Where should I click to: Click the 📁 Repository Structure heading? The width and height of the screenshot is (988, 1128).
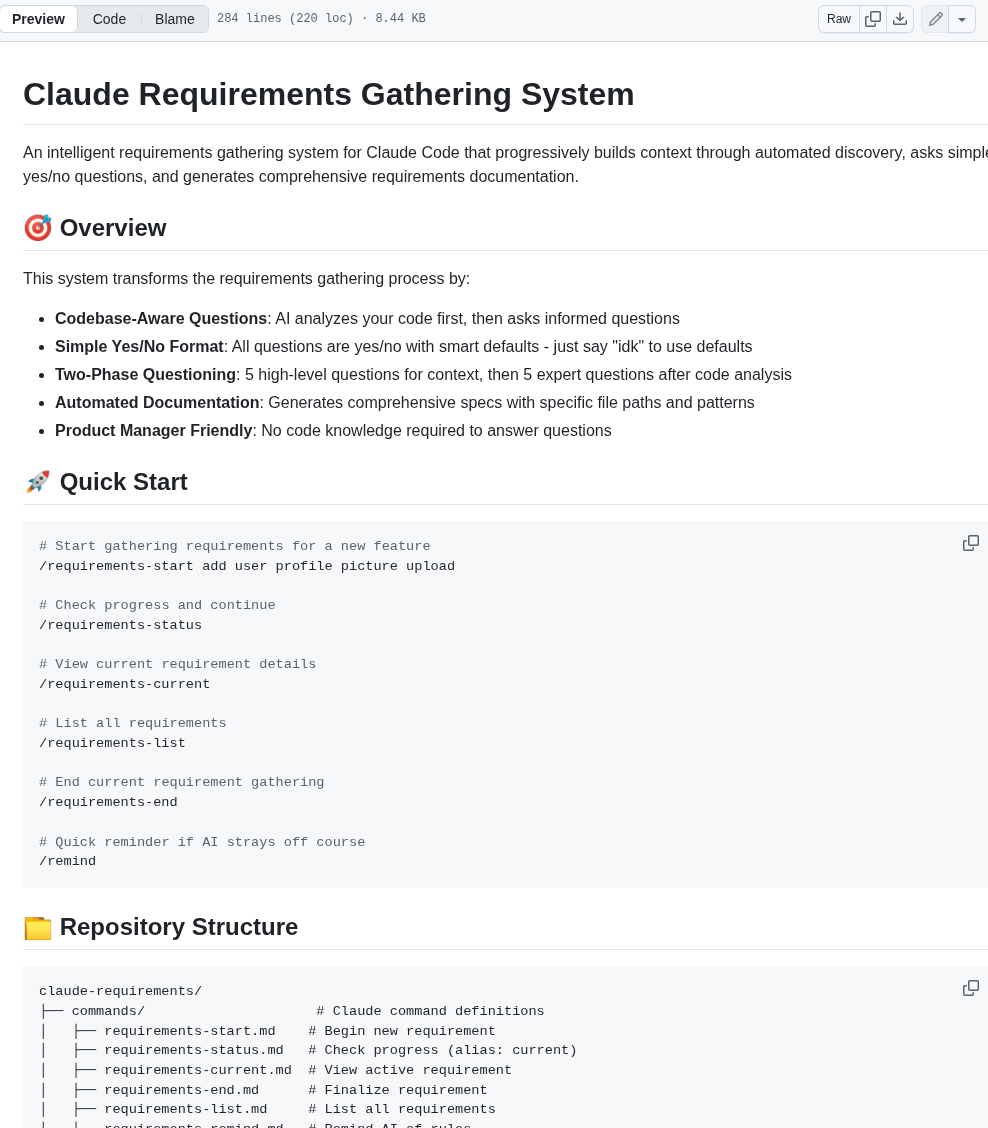(160, 927)
